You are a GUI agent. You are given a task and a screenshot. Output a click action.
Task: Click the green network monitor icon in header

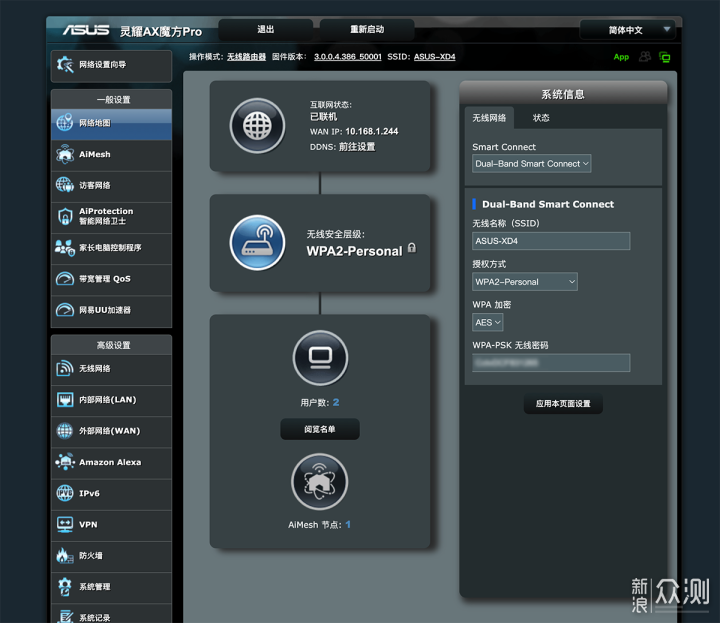click(664, 57)
